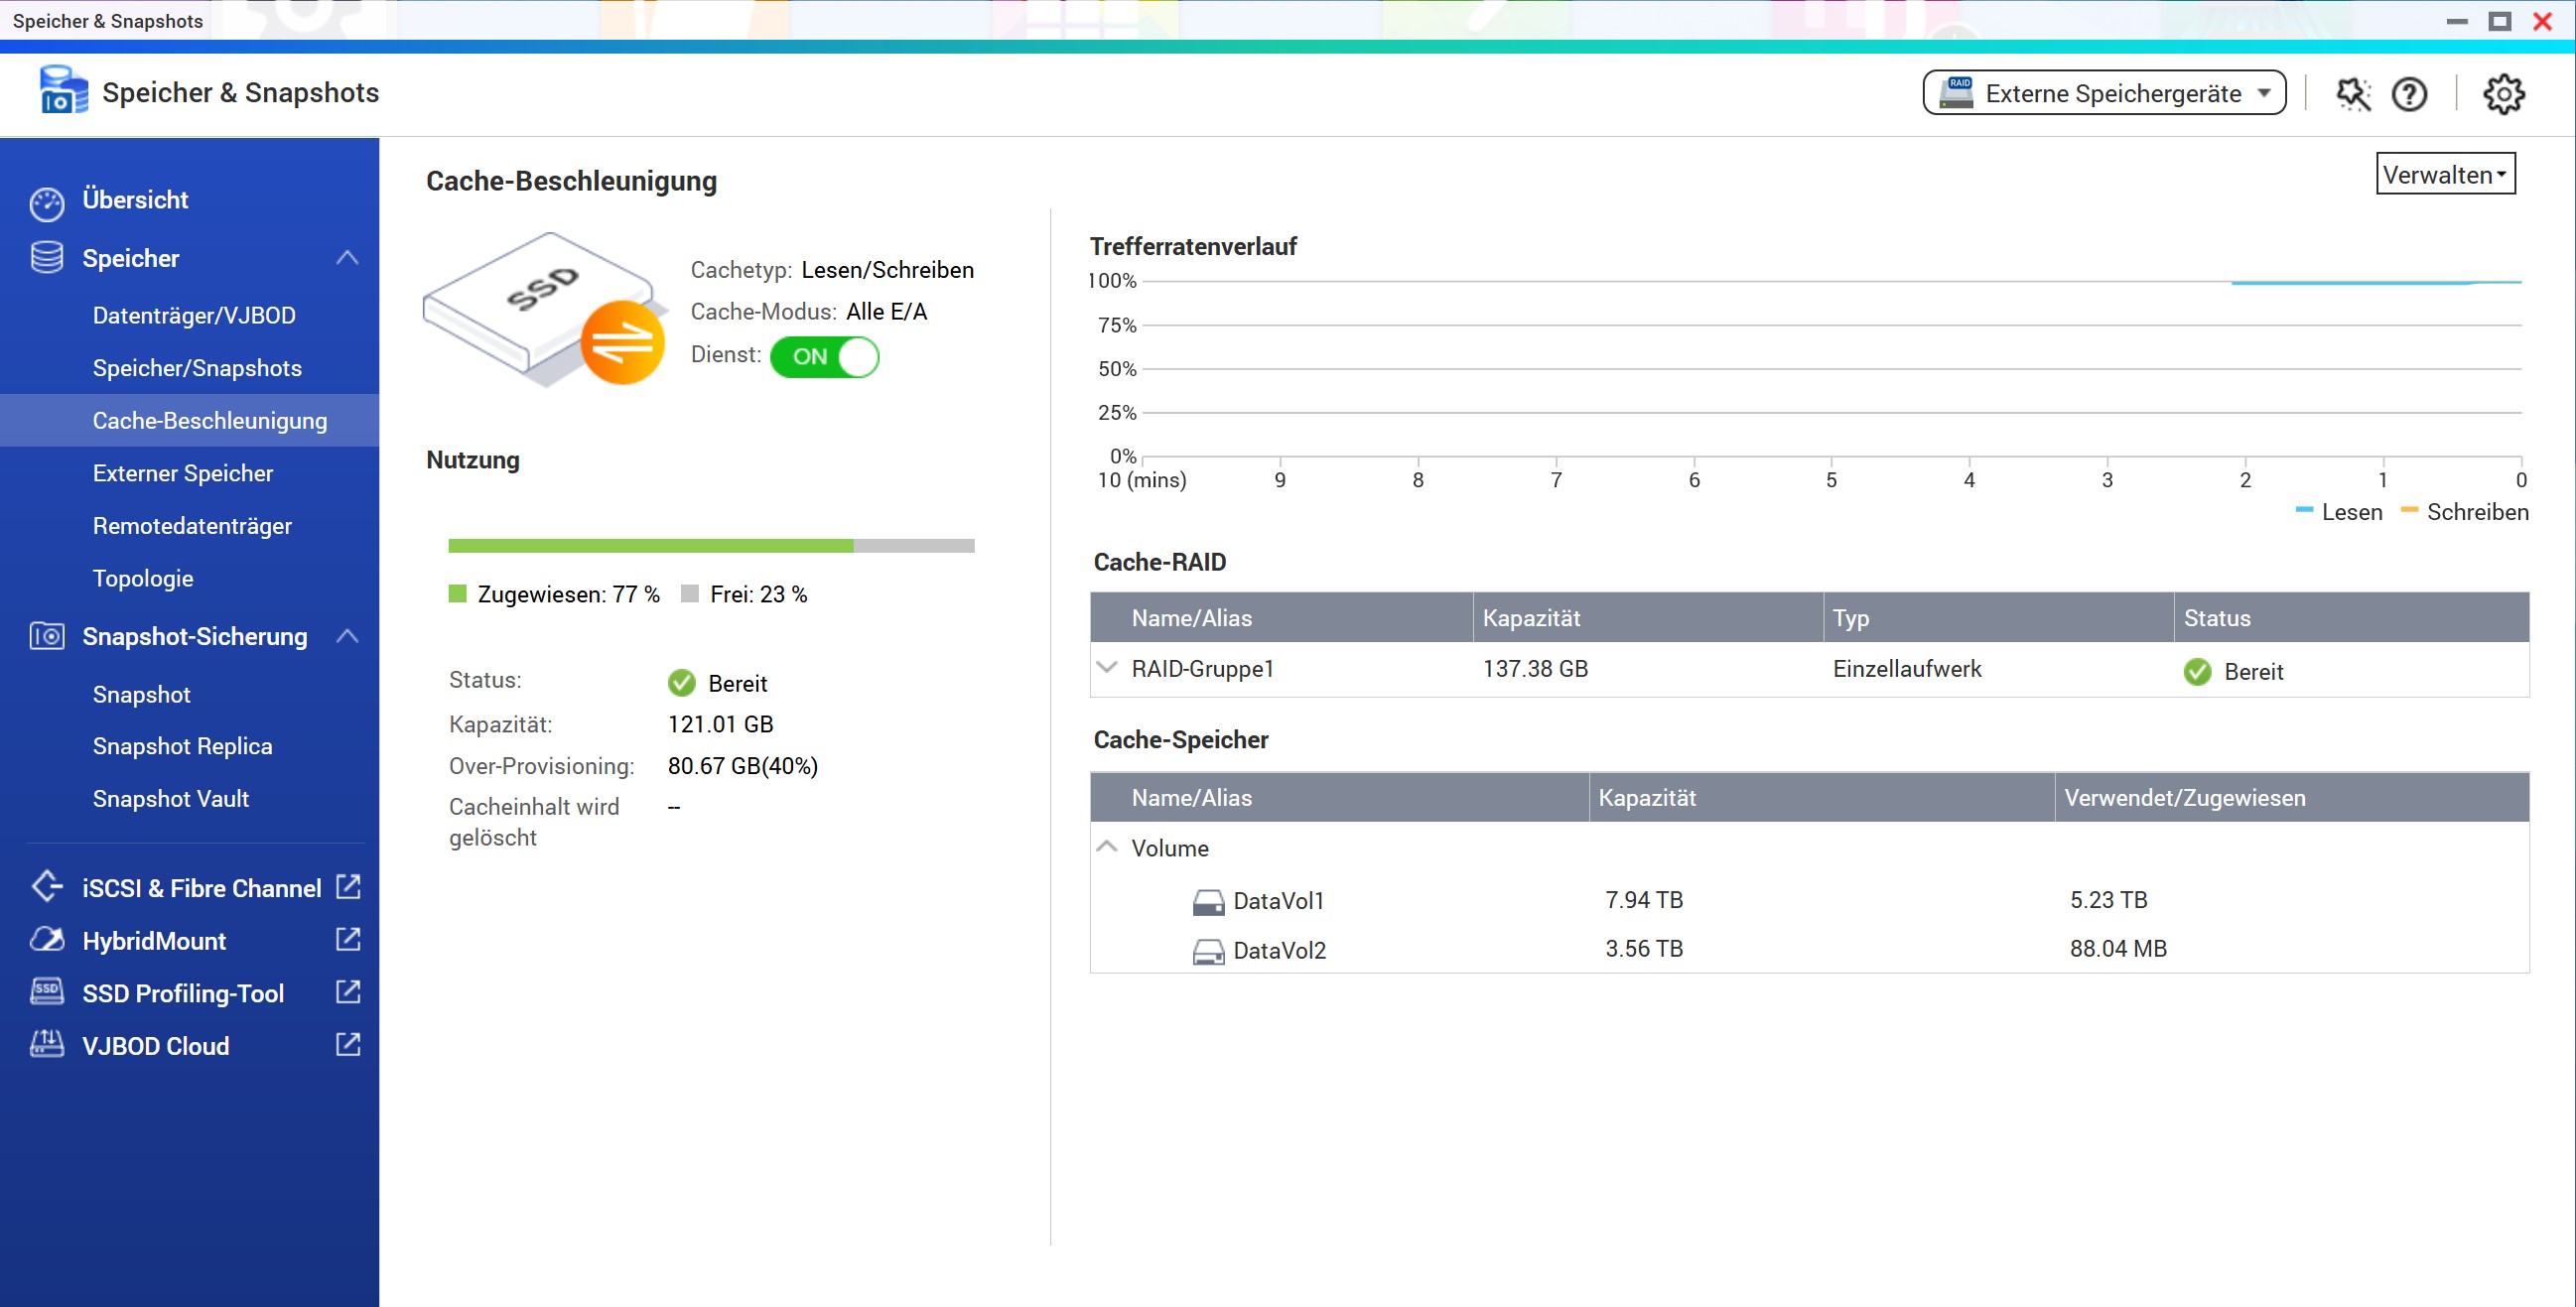Click the DataVol1 volume drive icon

(x=1208, y=902)
